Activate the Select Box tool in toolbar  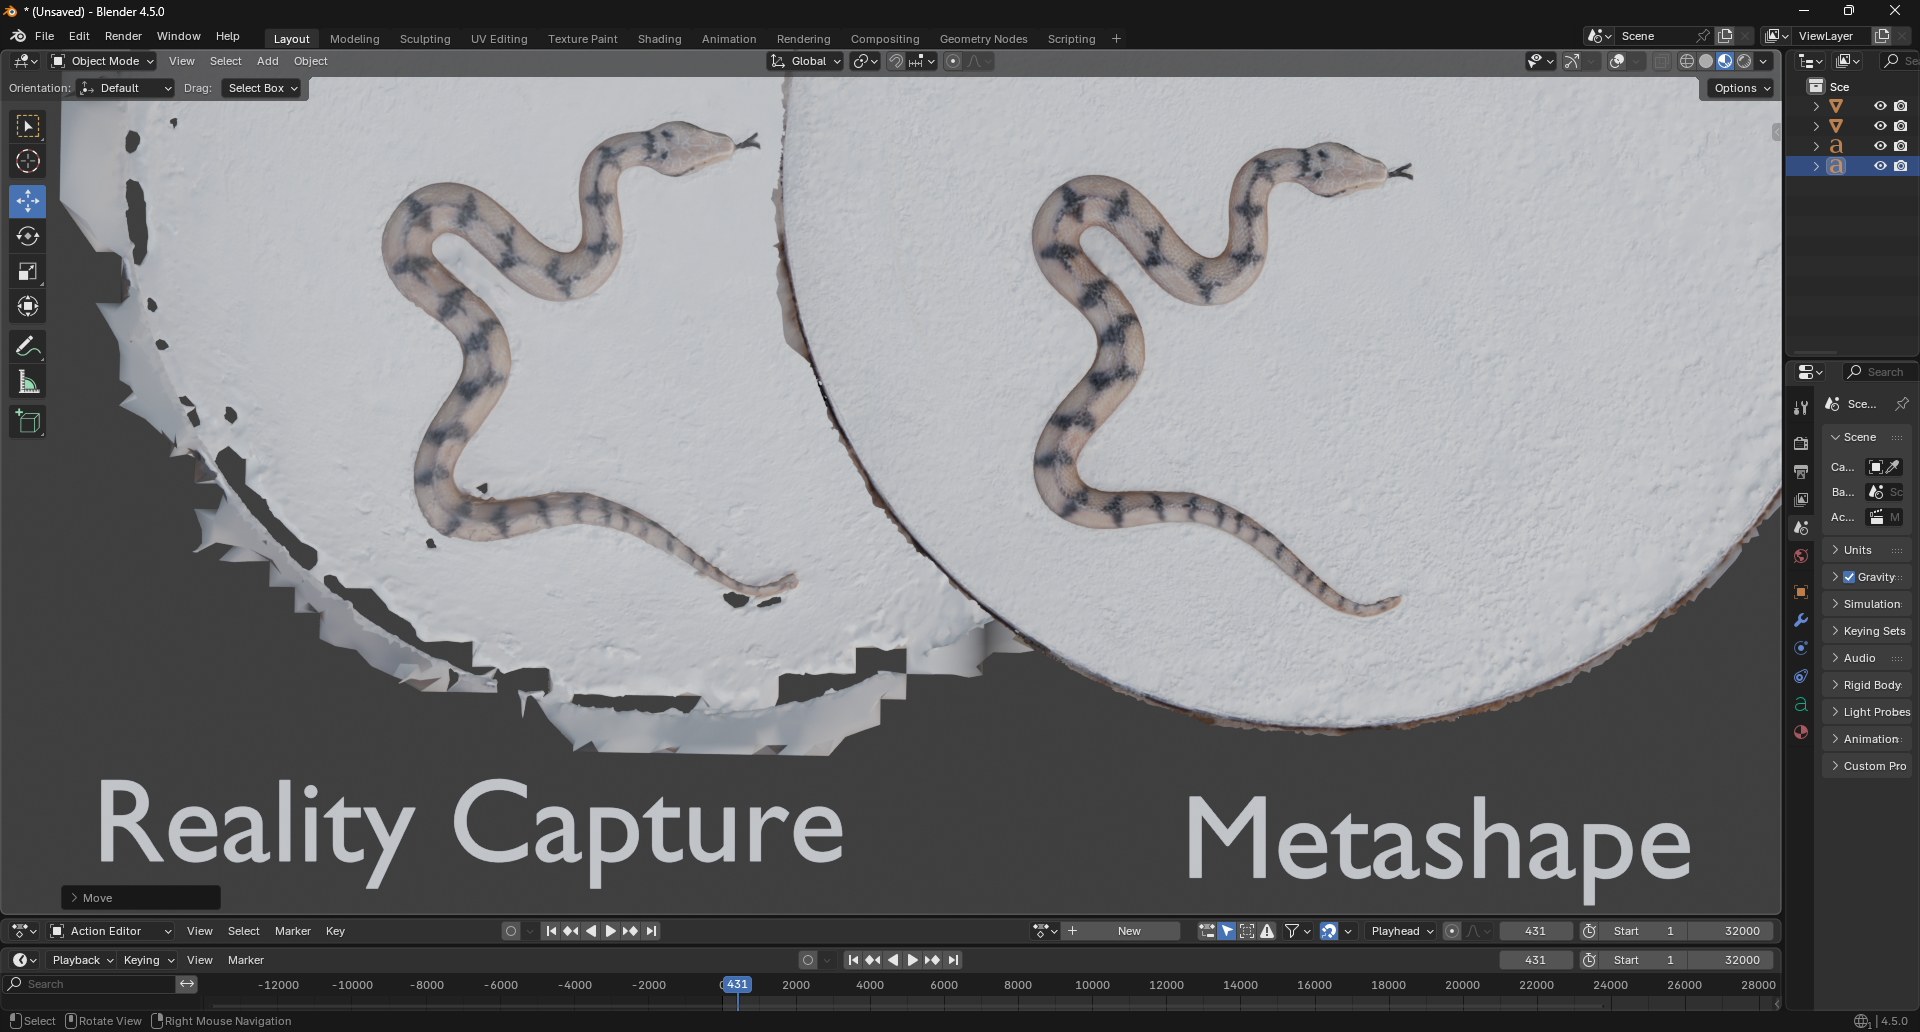[x=28, y=126]
